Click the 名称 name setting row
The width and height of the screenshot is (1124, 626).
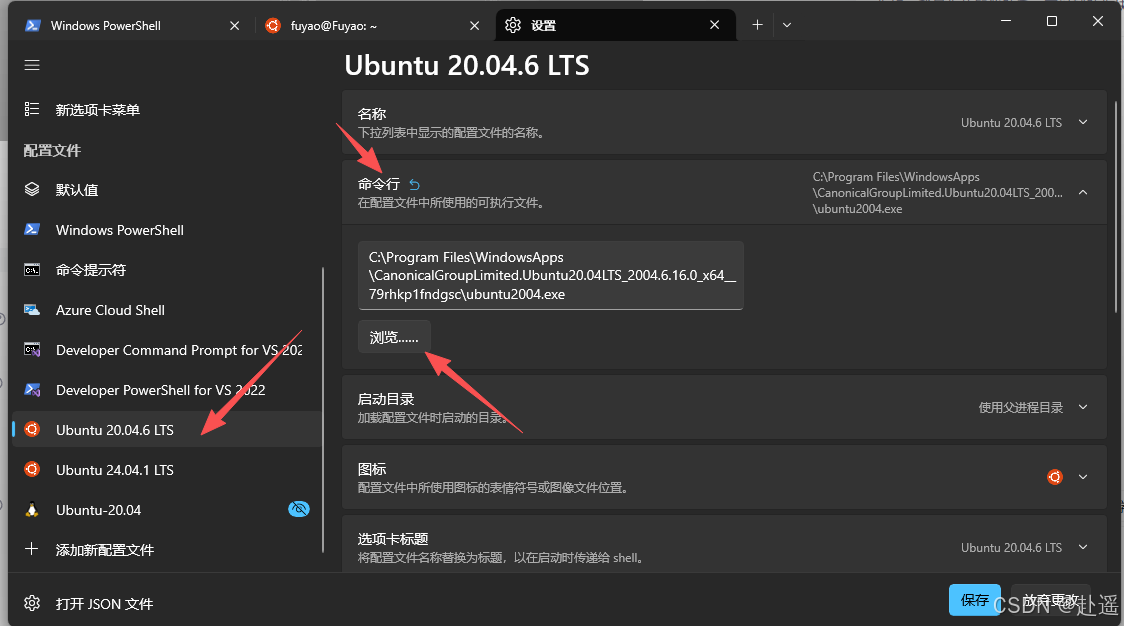pos(724,122)
